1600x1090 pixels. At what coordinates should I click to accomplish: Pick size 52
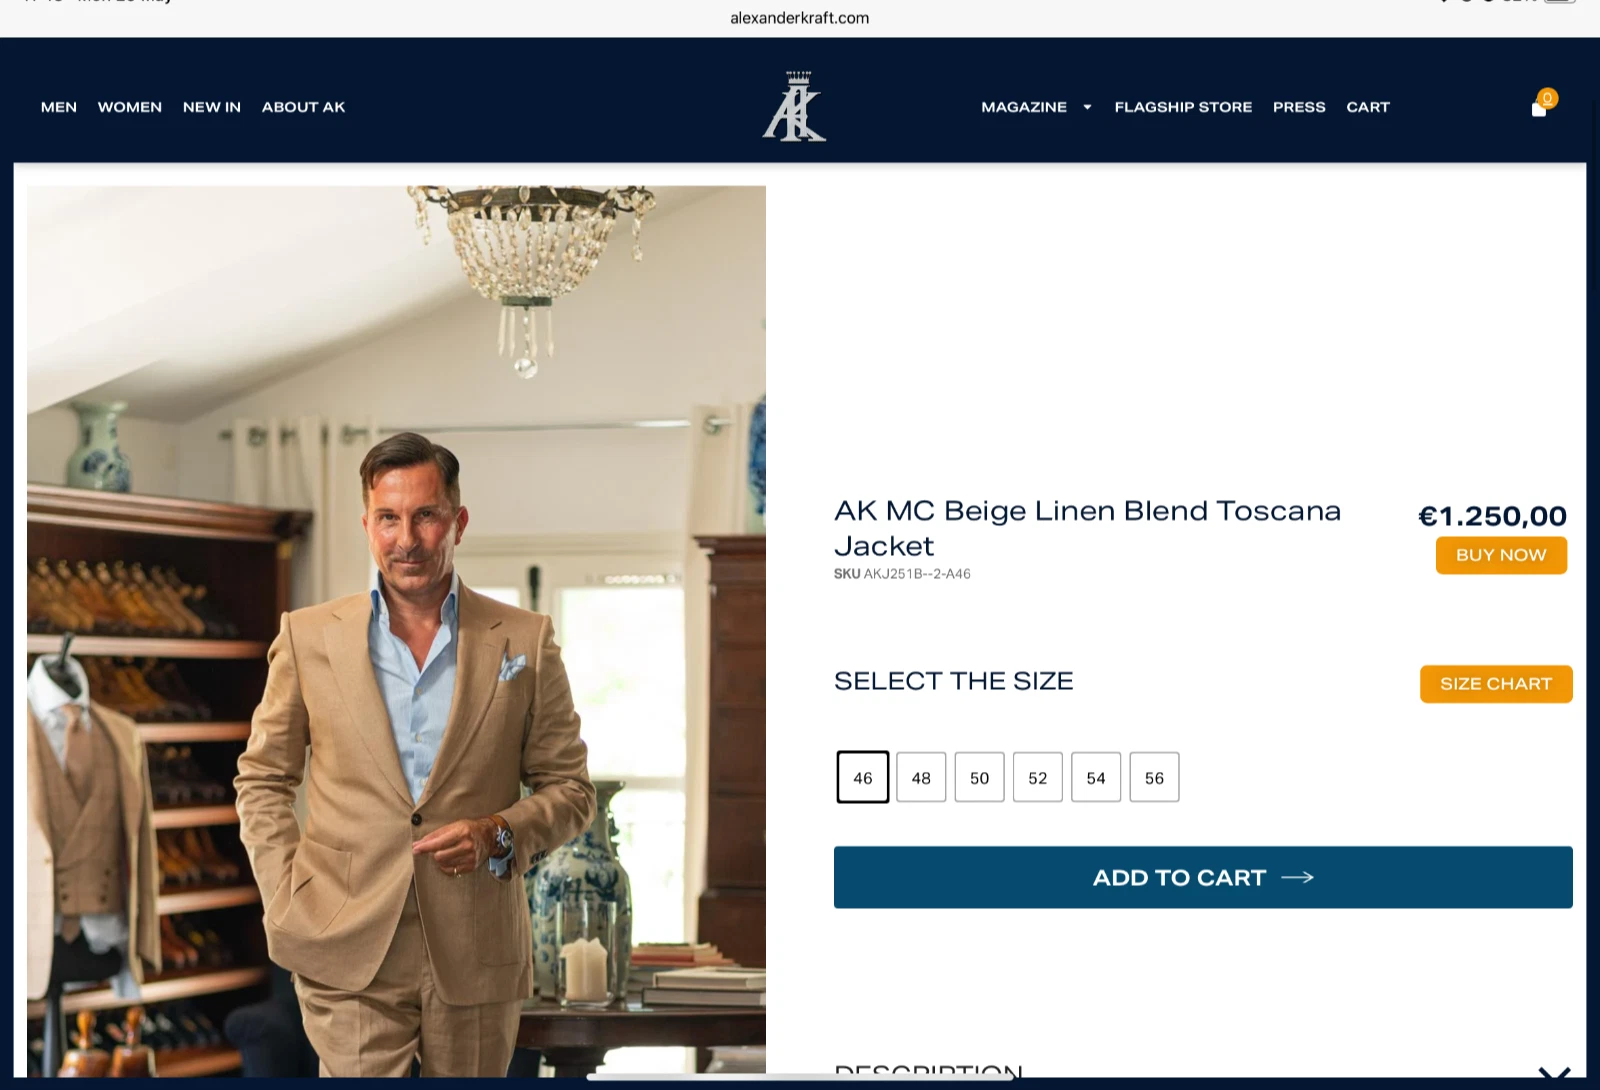tap(1038, 777)
